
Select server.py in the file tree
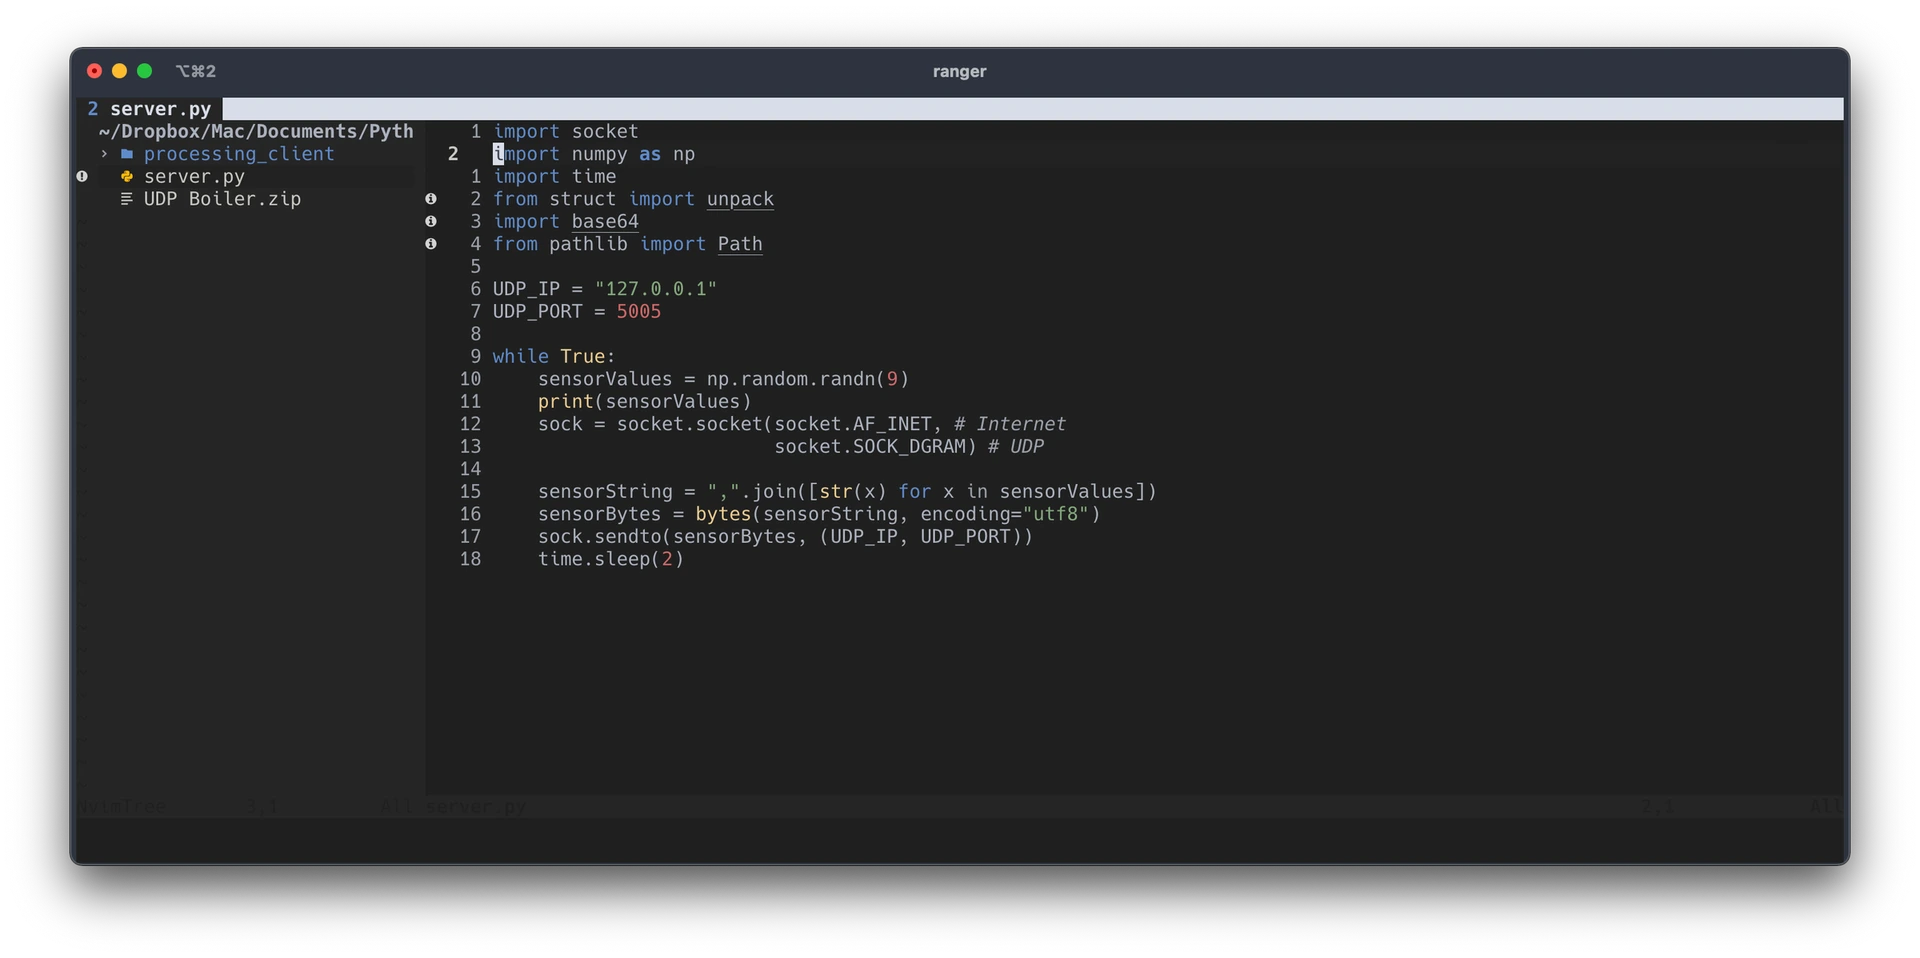[x=194, y=177]
